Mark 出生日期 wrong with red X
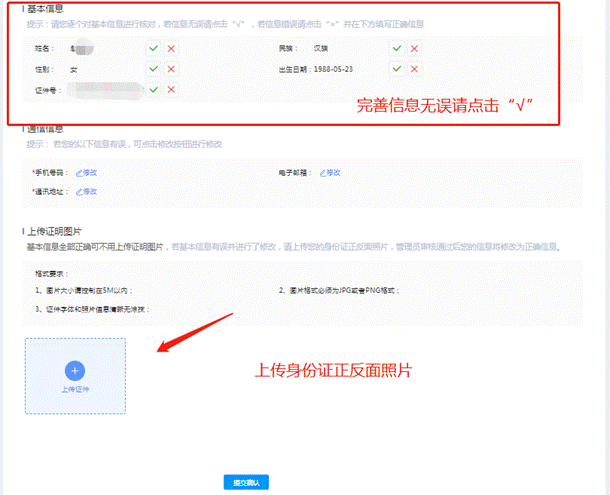The height and width of the screenshot is (495, 610). tap(415, 69)
